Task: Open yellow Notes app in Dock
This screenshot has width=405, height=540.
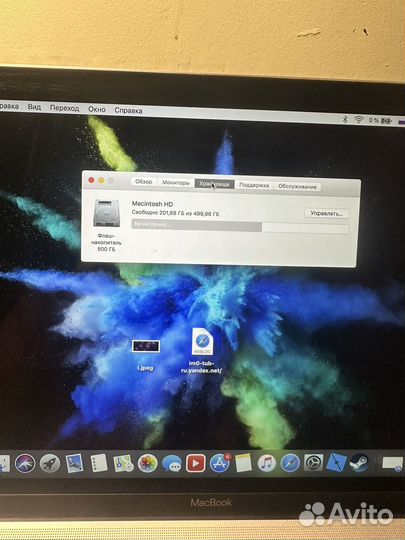Action: point(243,463)
